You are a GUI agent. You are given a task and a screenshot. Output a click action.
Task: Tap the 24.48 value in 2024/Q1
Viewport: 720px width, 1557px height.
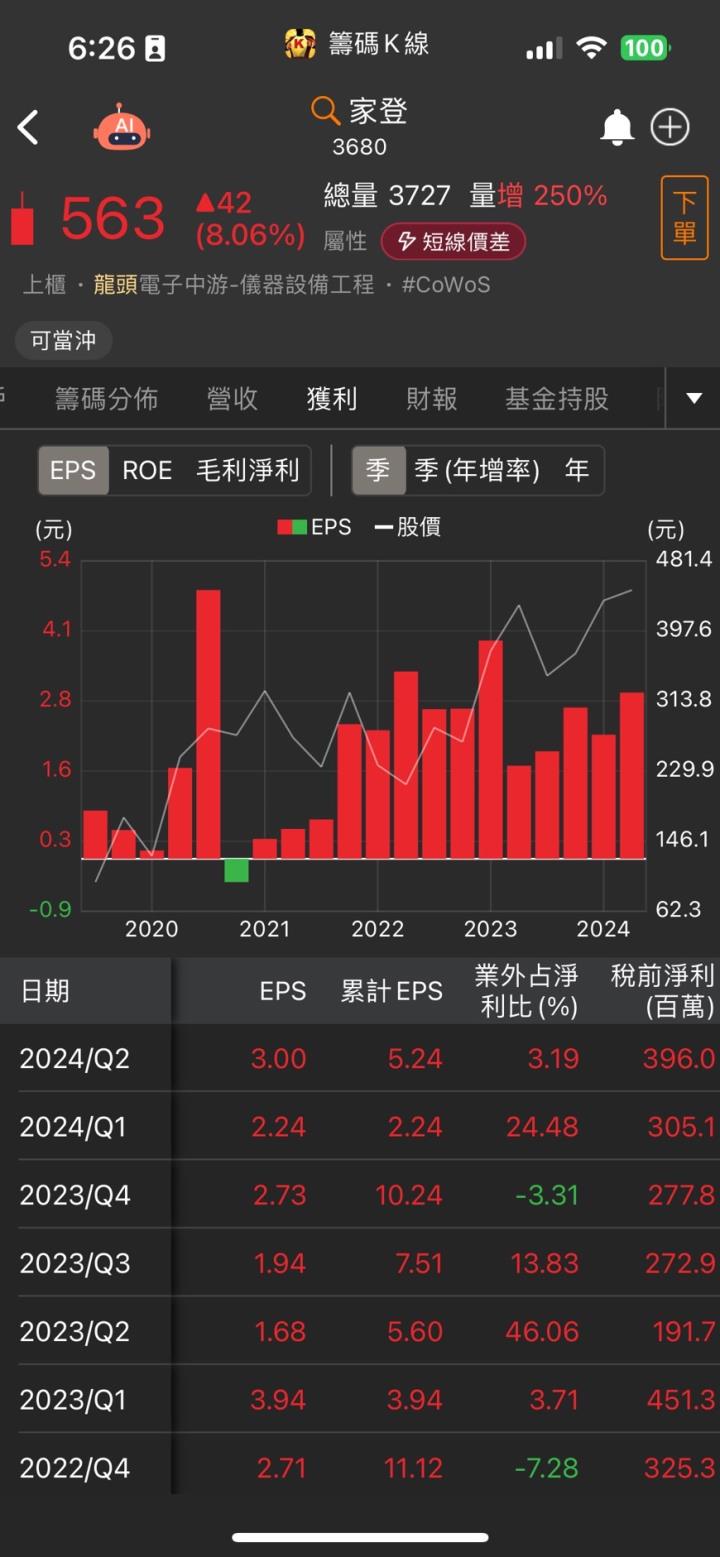point(542,1127)
